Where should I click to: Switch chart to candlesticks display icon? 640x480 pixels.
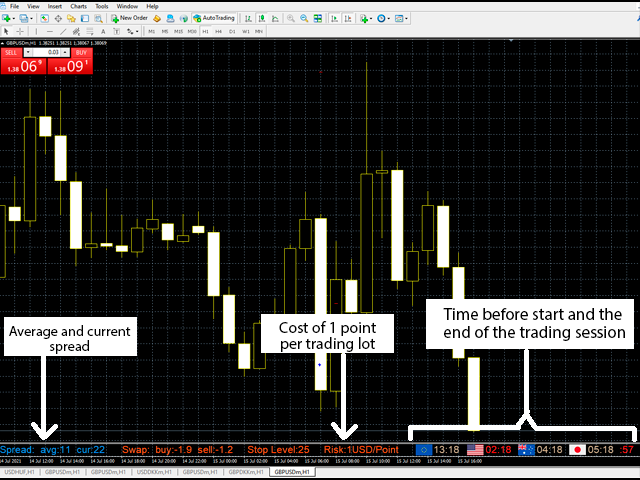tap(262, 18)
